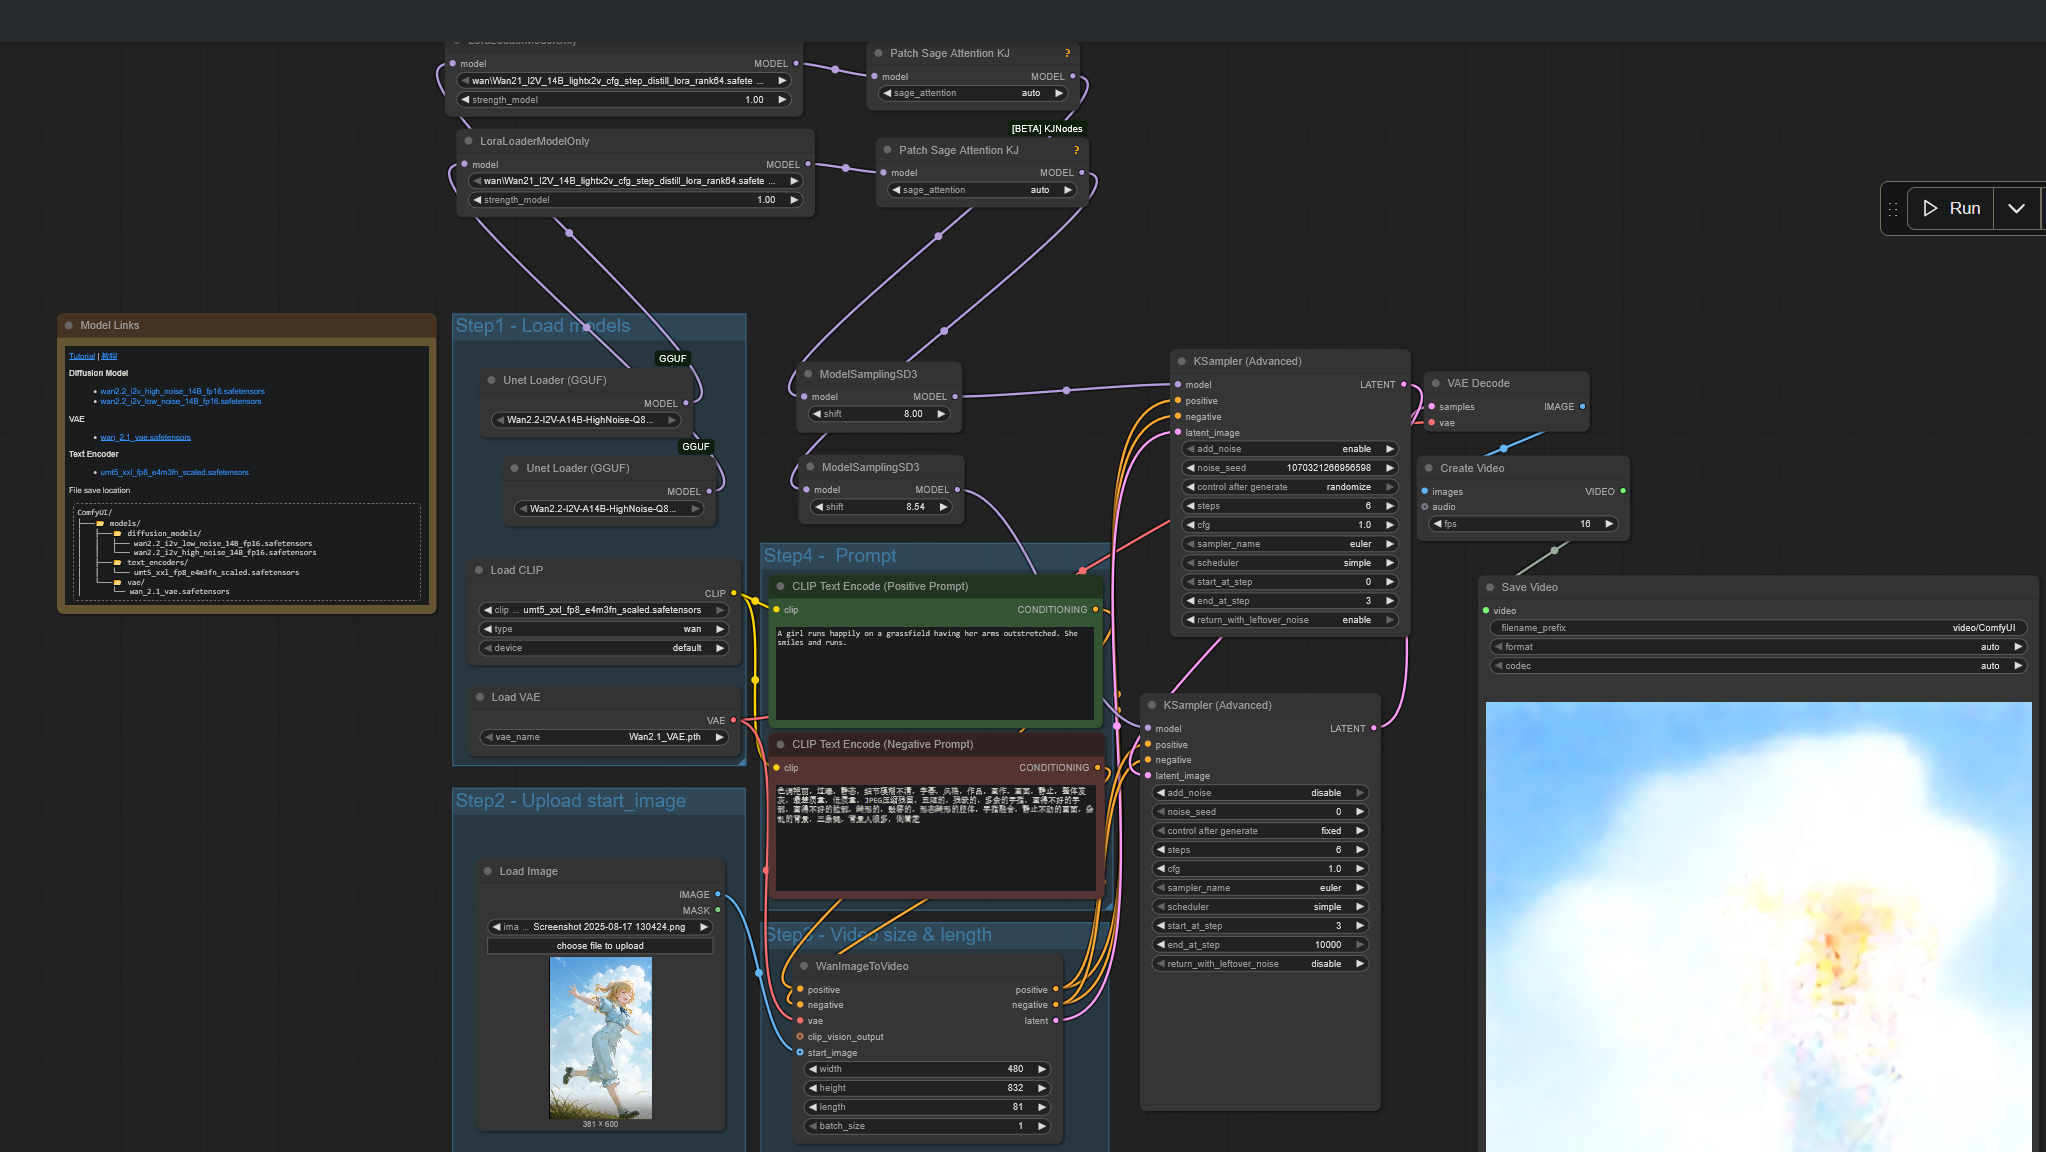Collapse the VAE Decode node via its dot
The image size is (2046, 1152).
pos(1436,384)
